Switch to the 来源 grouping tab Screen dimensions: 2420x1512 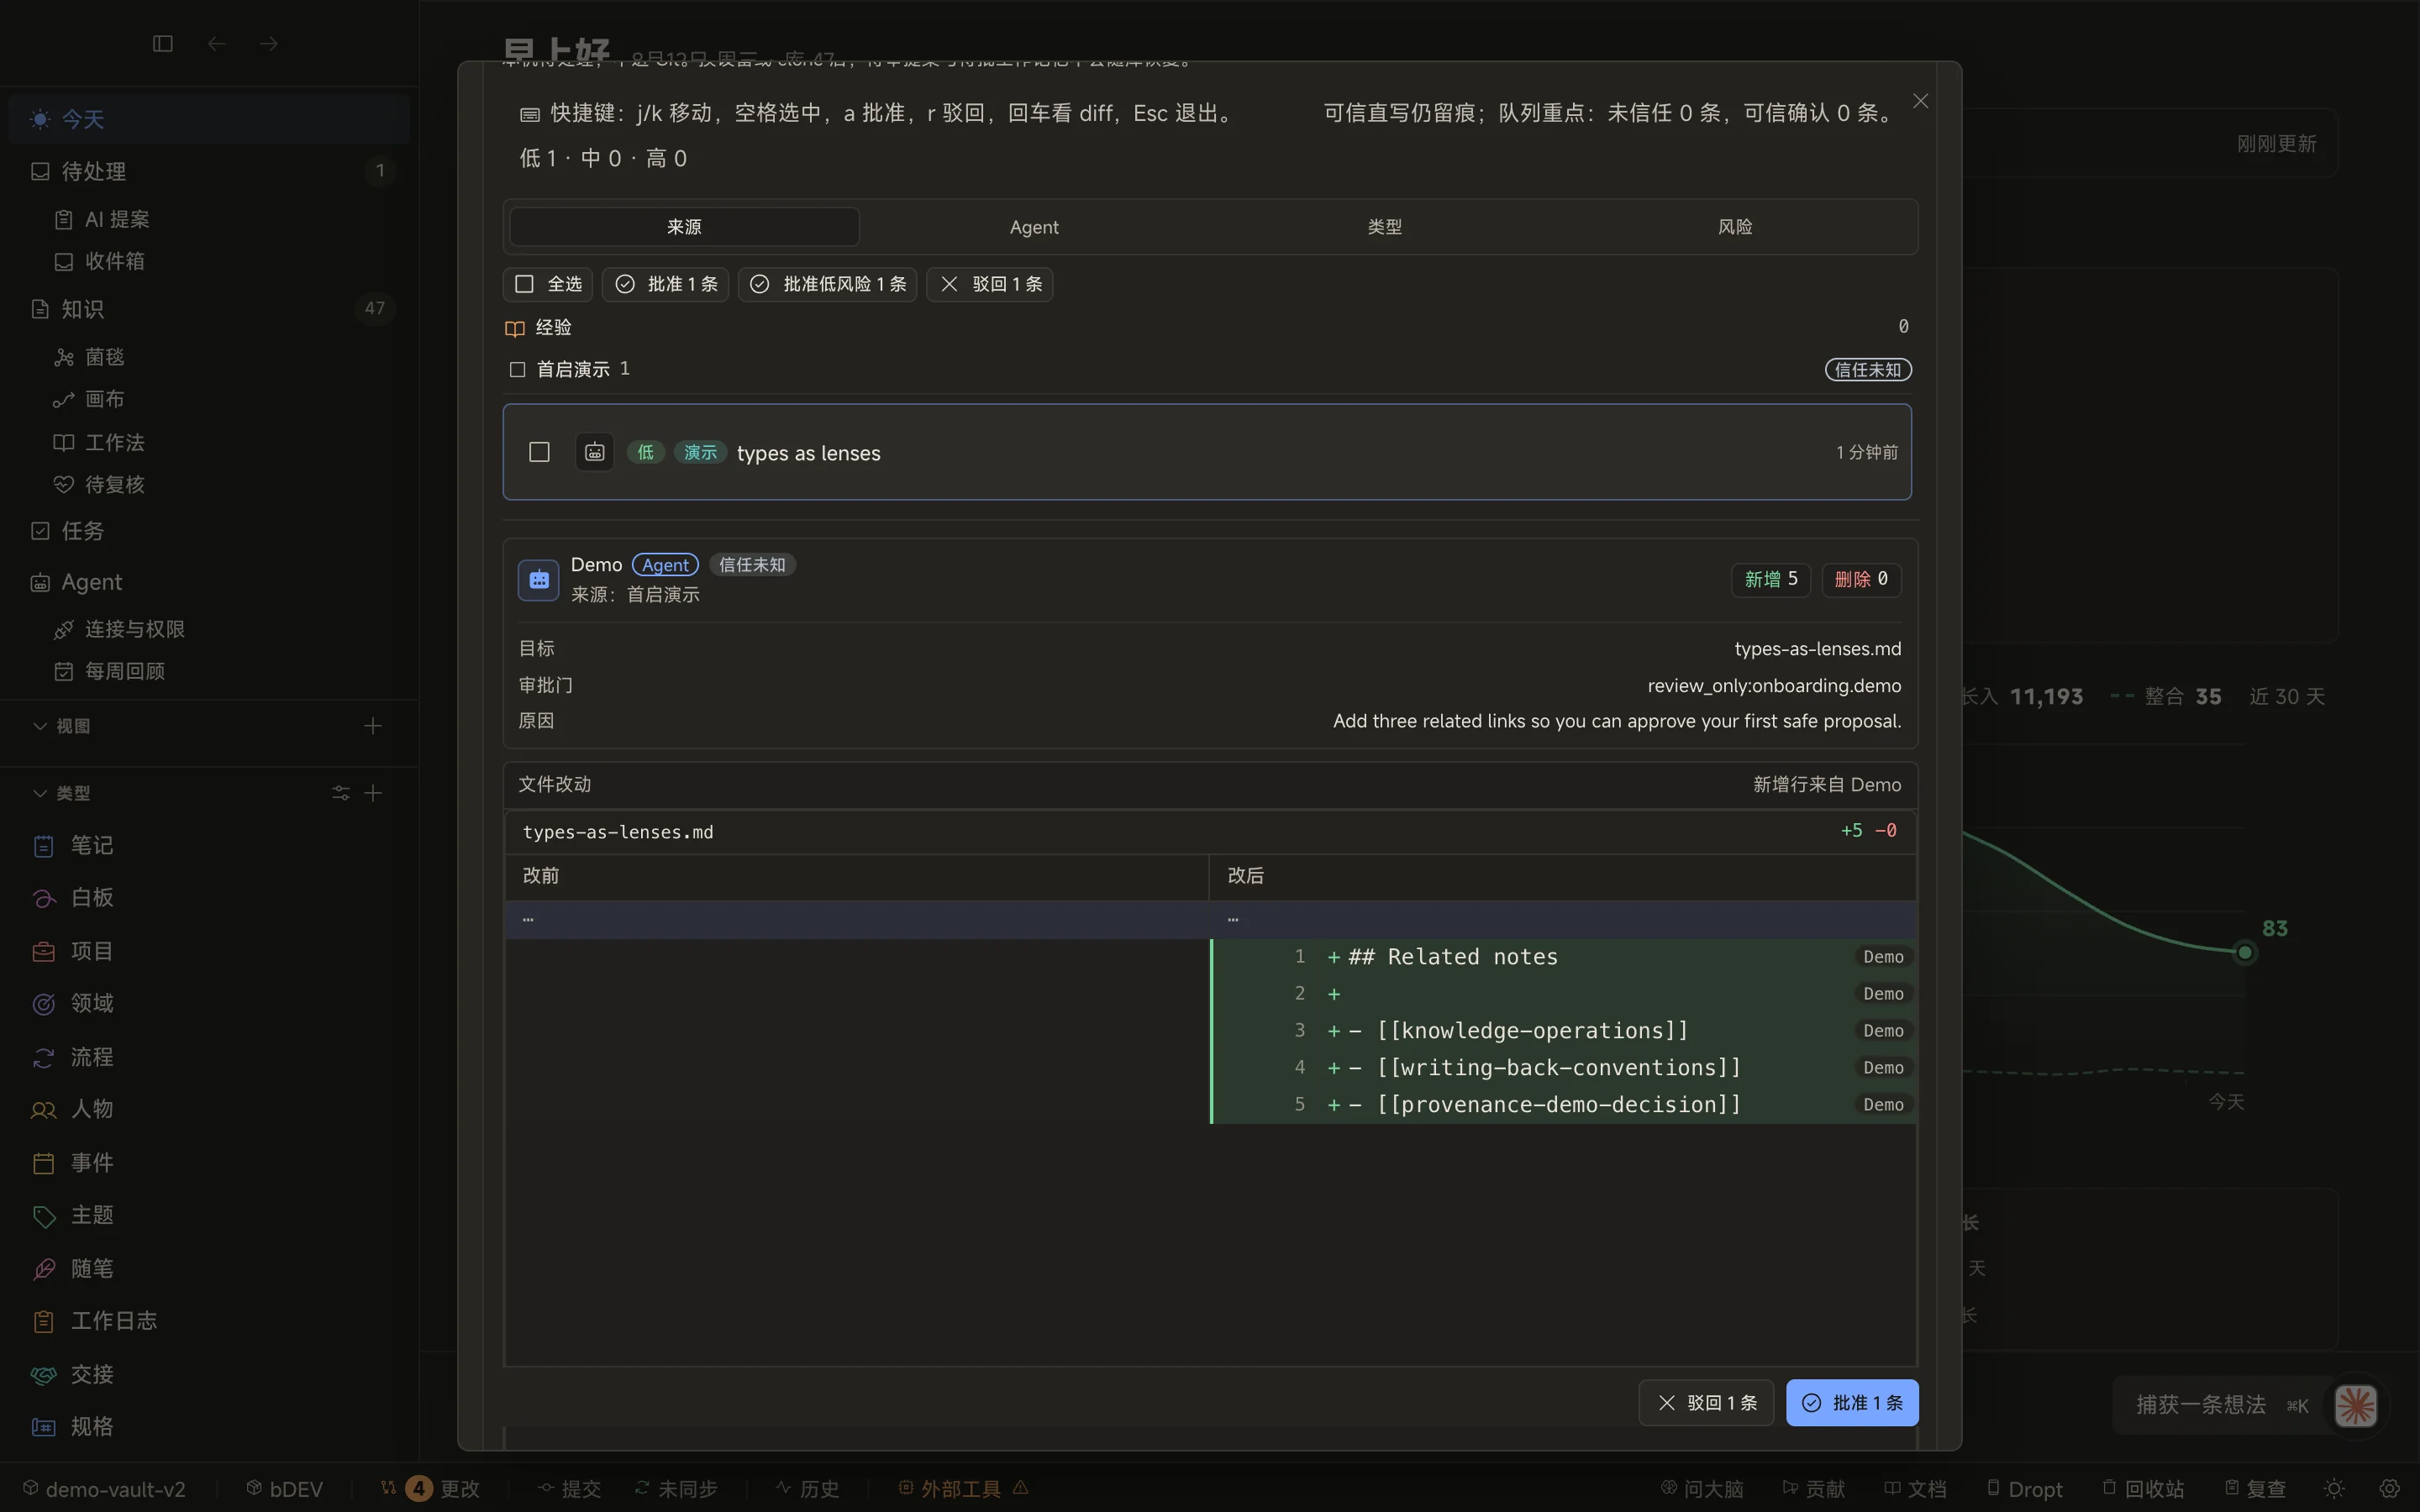coord(684,227)
